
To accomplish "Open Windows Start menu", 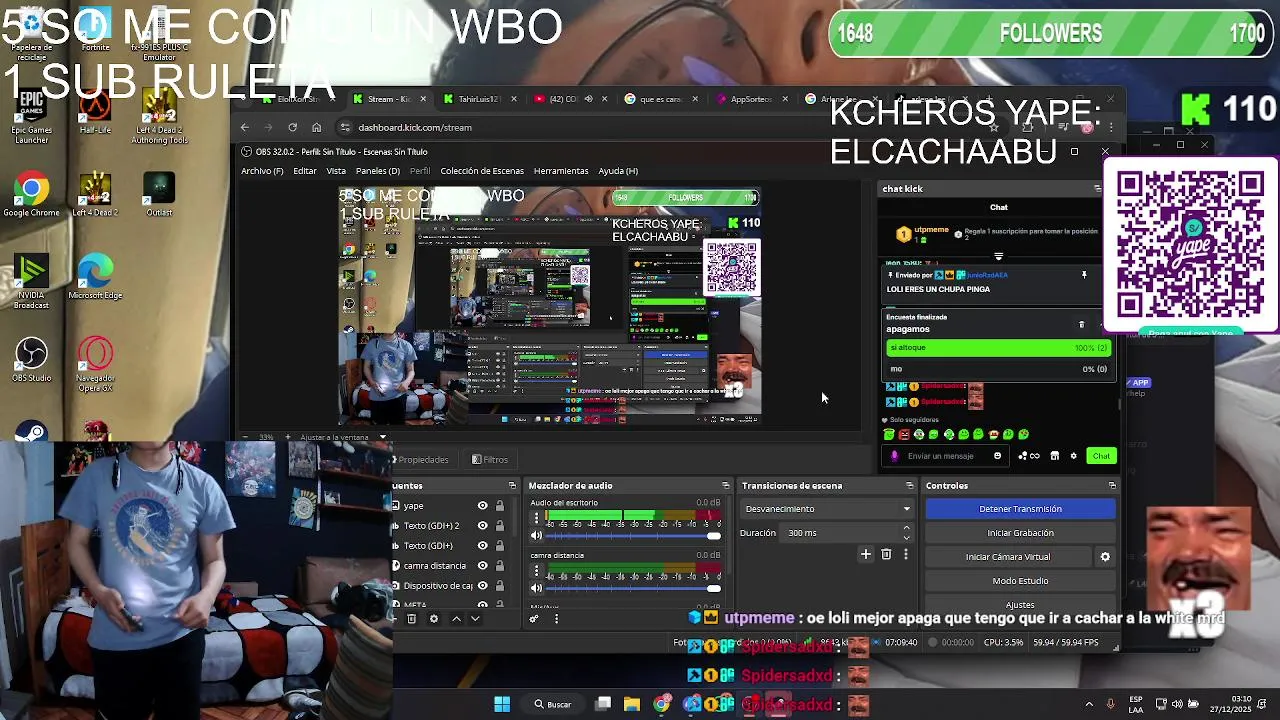I will [x=502, y=704].
